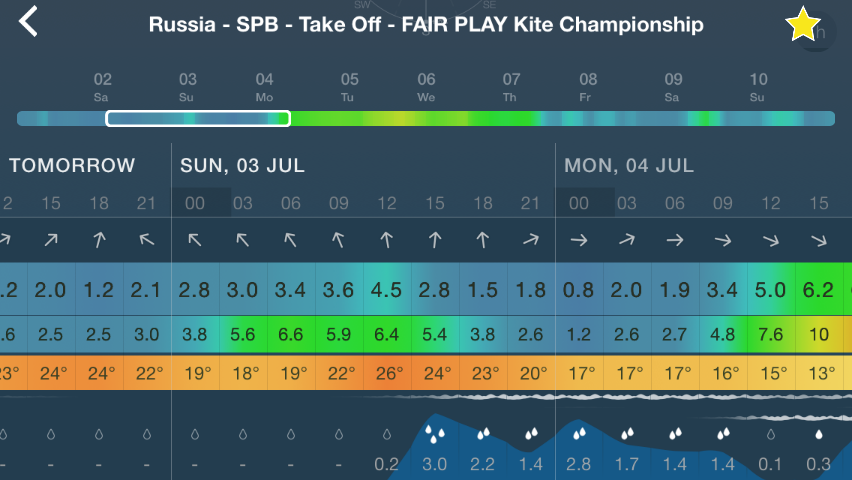Image resolution: width=852 pixels, height=480 pixels.
Task: Click the gust value 10 cell
Action: [x=819, y=334]
